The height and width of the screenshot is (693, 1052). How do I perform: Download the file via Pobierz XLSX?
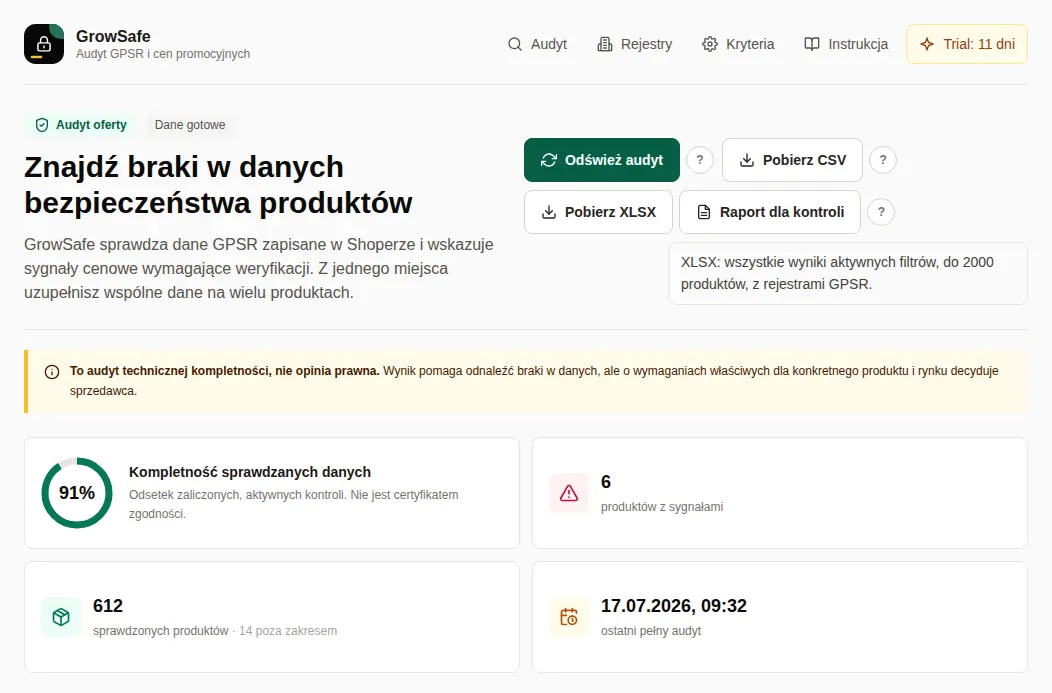click(598, 212)
